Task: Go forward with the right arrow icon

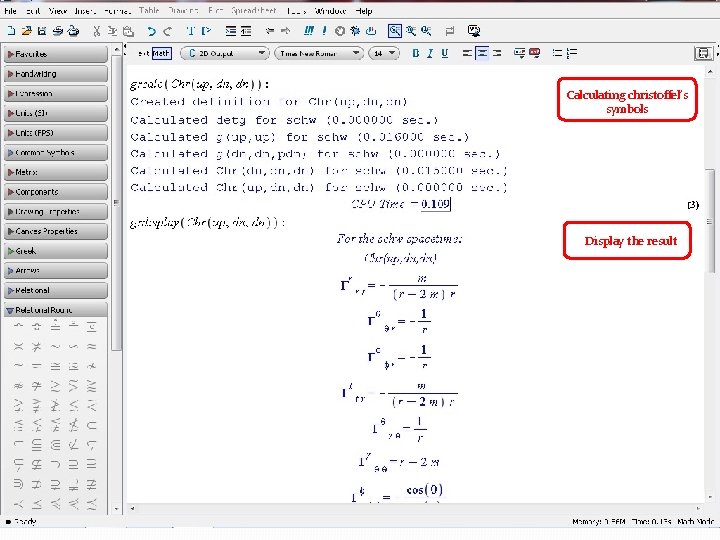Action: (x=285, y=31)
